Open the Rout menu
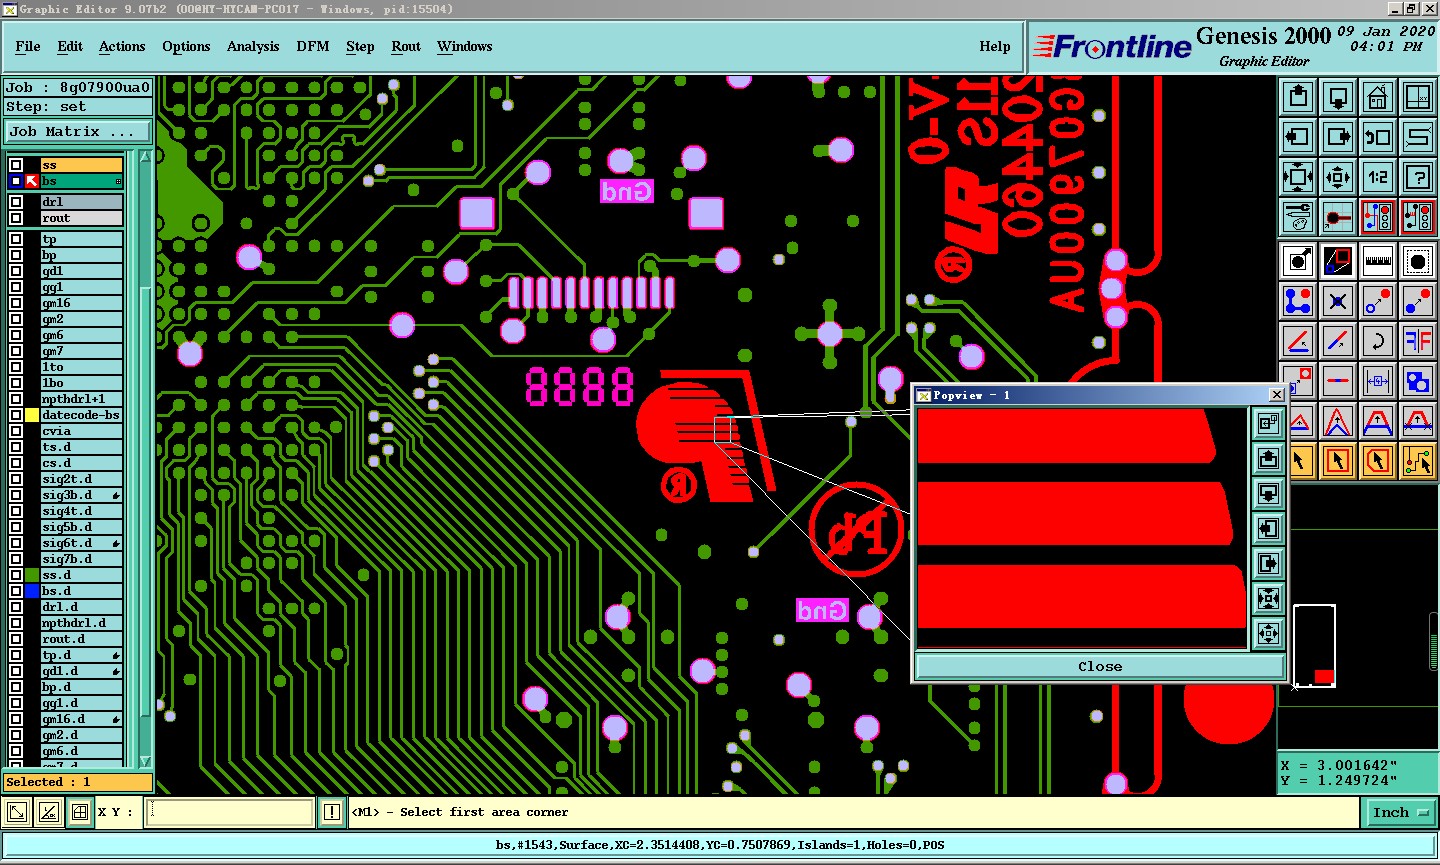Screen dimensions: 1440x865 point(406,47)
